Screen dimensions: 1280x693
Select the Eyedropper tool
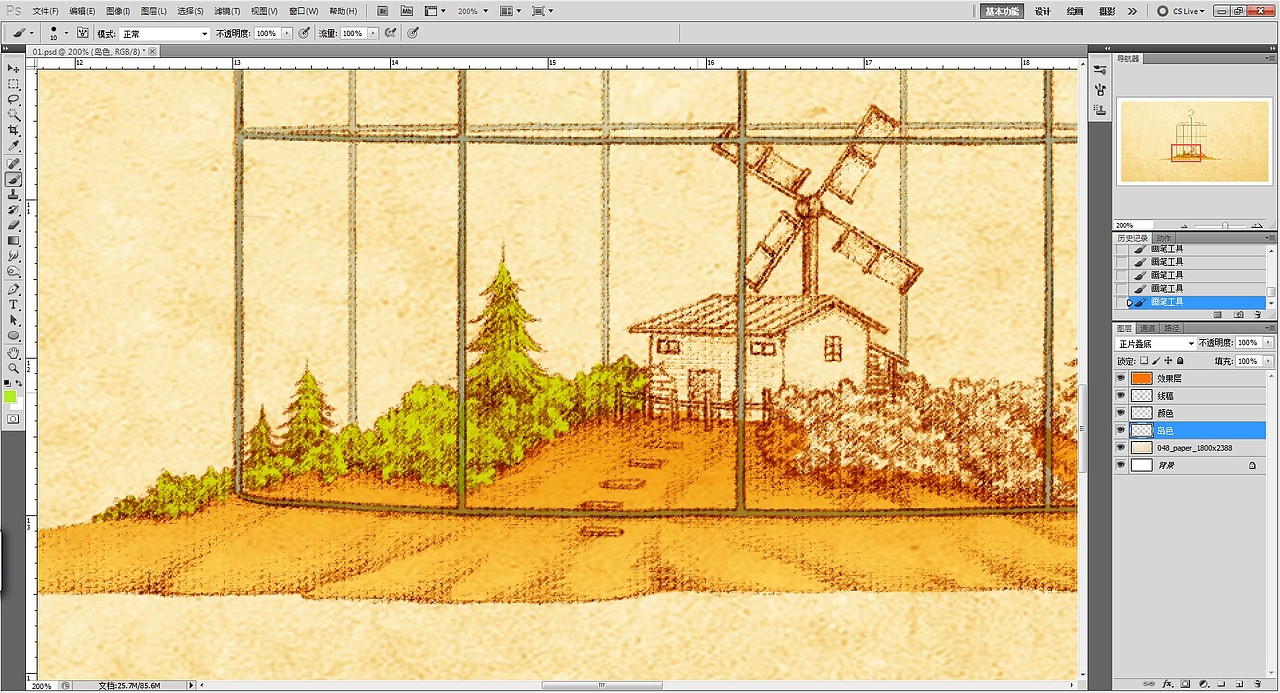[x=14, y=147]
